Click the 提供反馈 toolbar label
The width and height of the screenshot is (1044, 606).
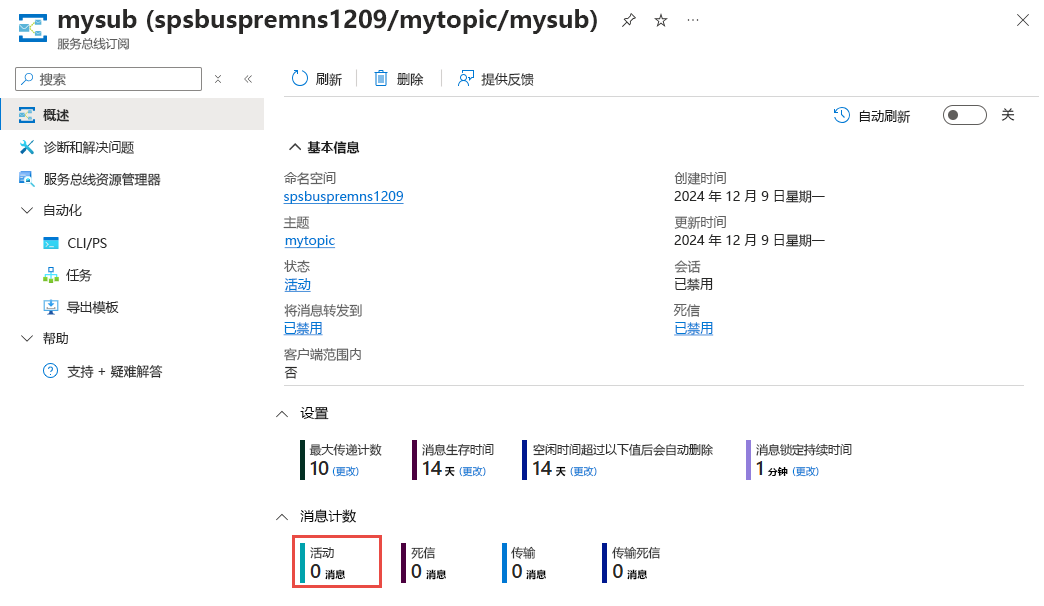pyautogui.click(x=507, y=79)
